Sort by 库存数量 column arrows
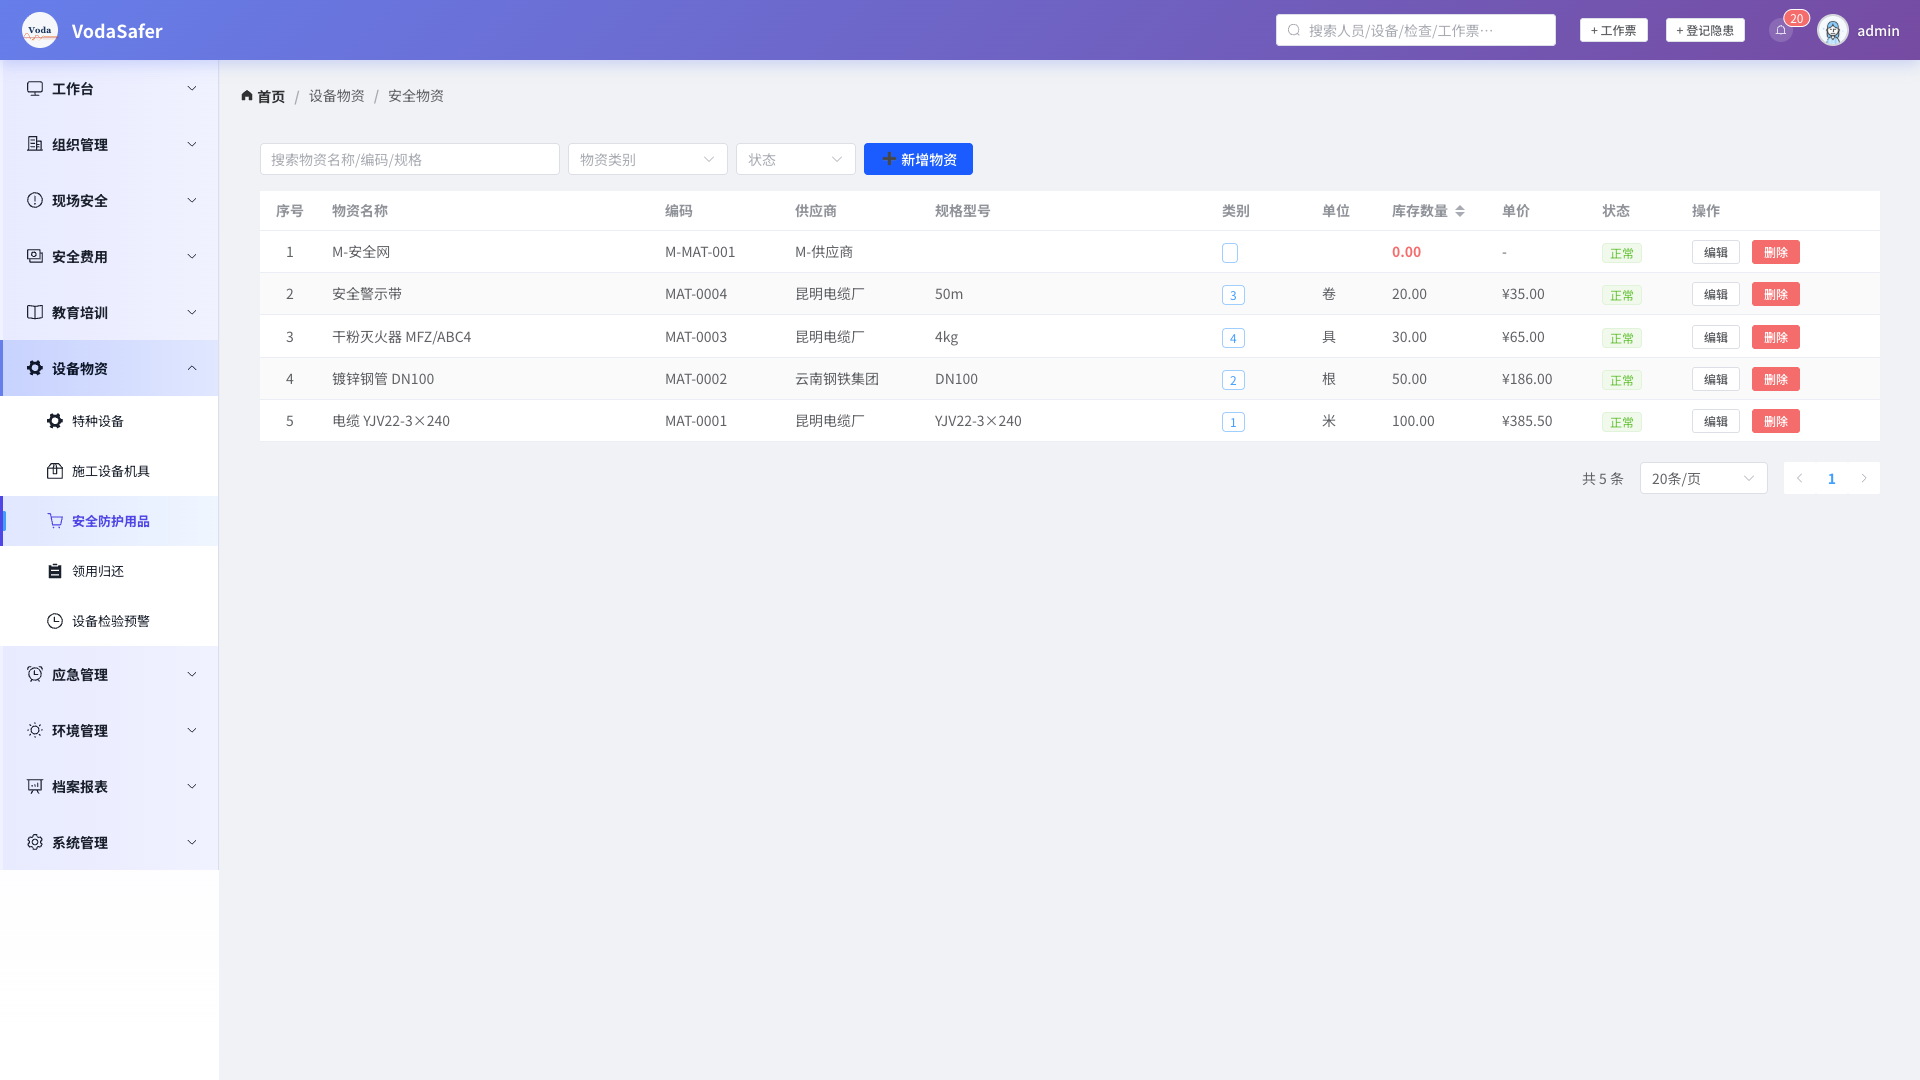 pyautogui.click(x=1460, y=211)
